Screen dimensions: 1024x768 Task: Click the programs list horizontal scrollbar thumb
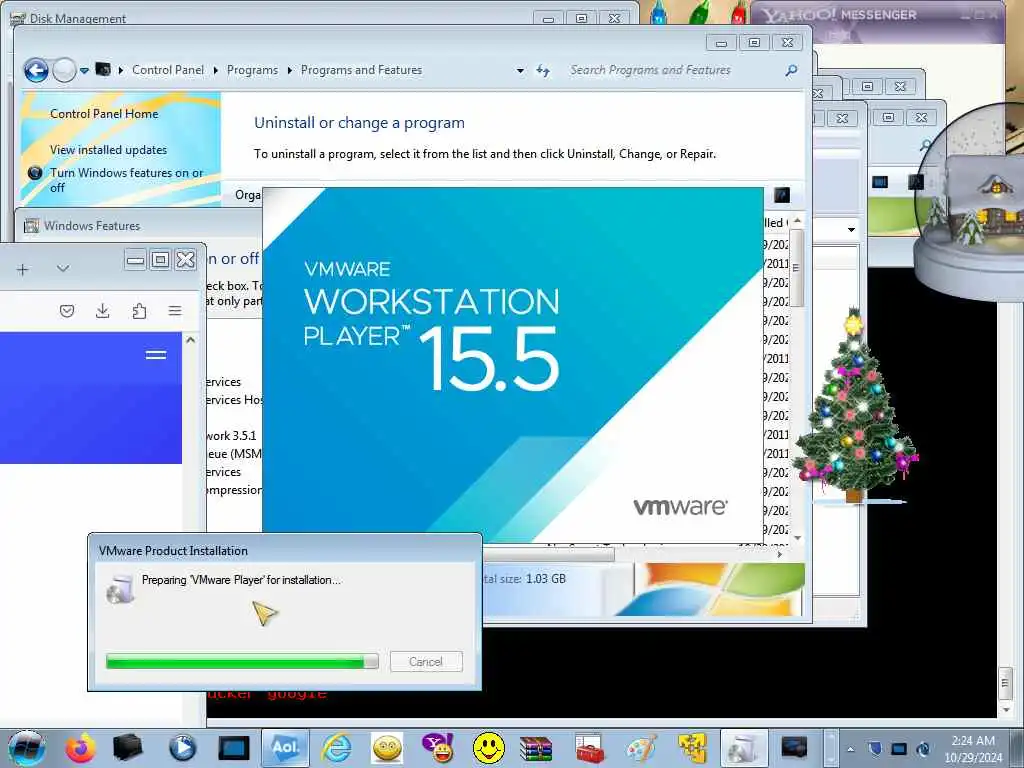549,554
